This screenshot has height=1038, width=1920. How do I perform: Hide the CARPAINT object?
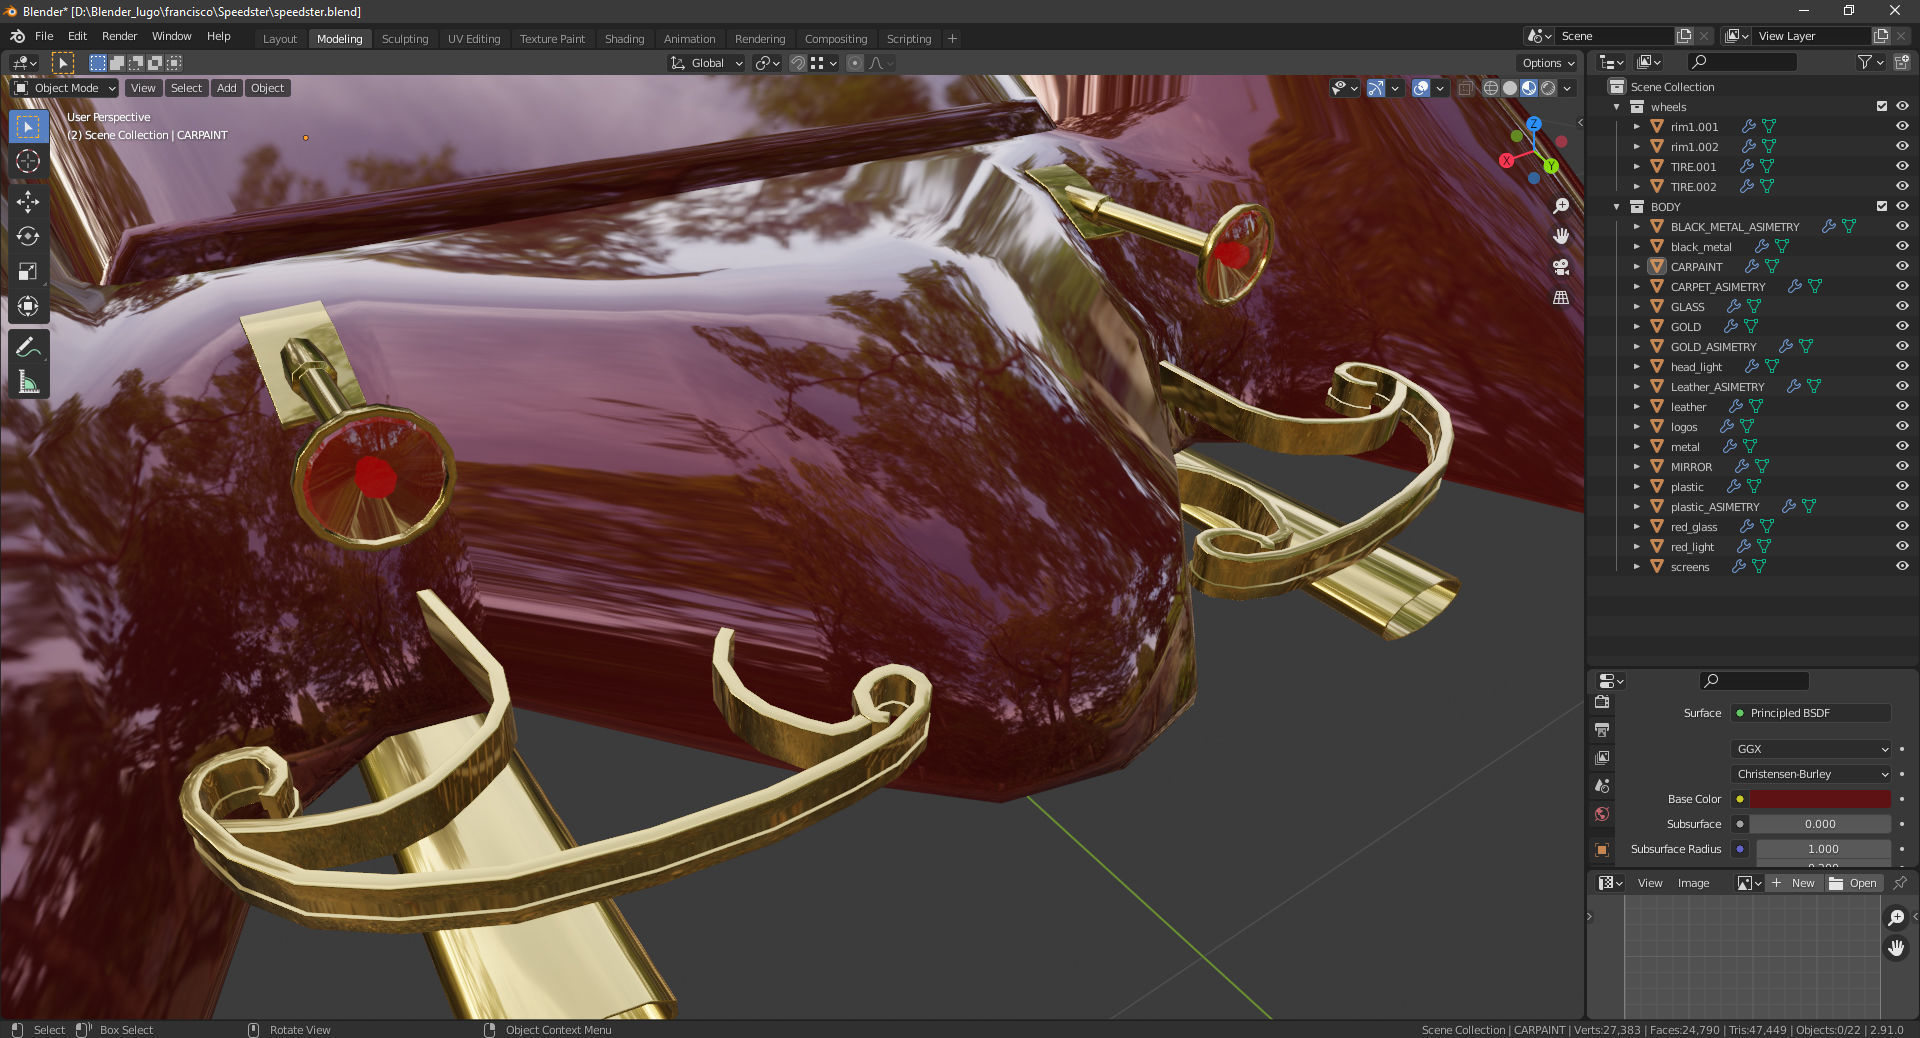tap(1902, 266)
